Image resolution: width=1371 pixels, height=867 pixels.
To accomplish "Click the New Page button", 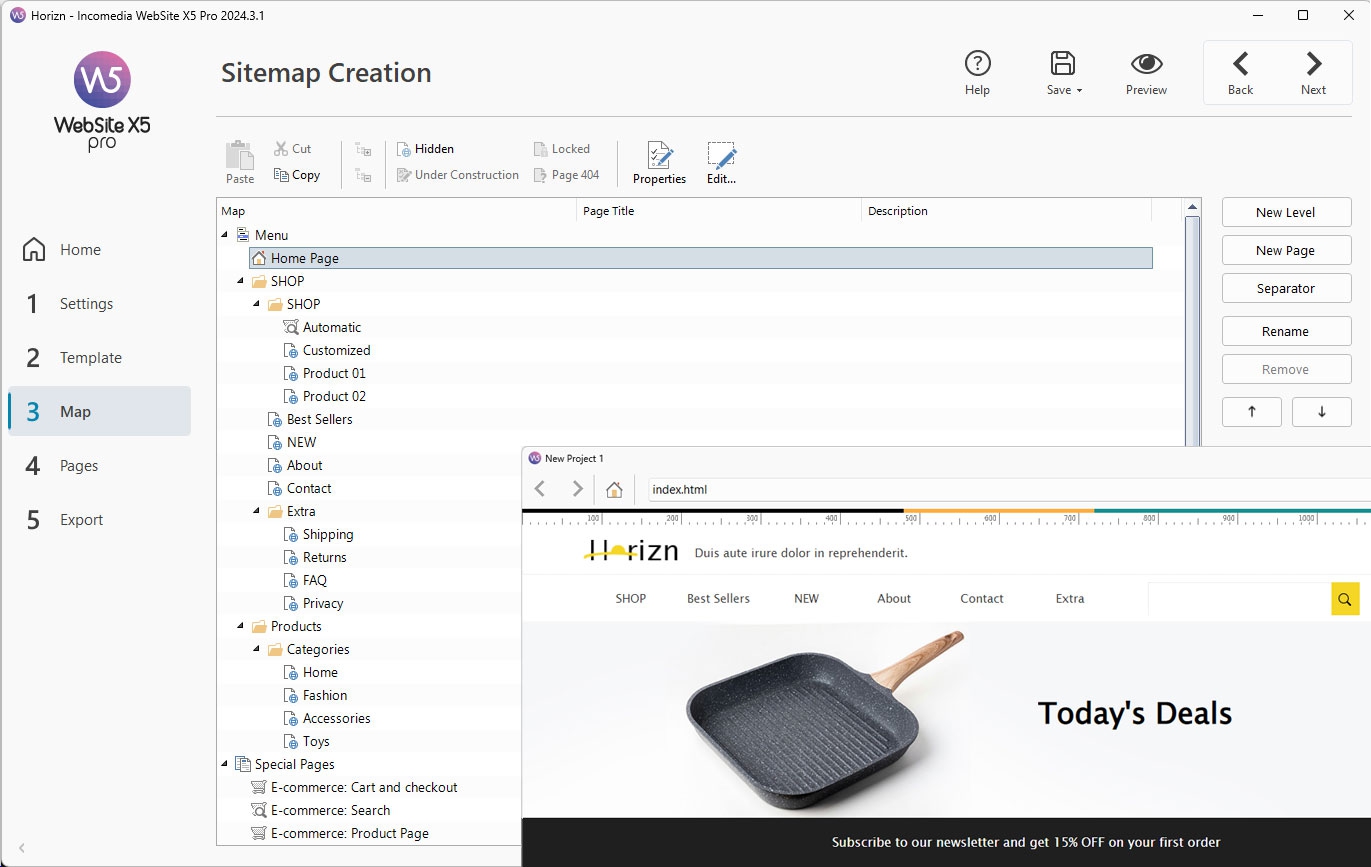I will pyautogui.click(x=1286, y=250).
